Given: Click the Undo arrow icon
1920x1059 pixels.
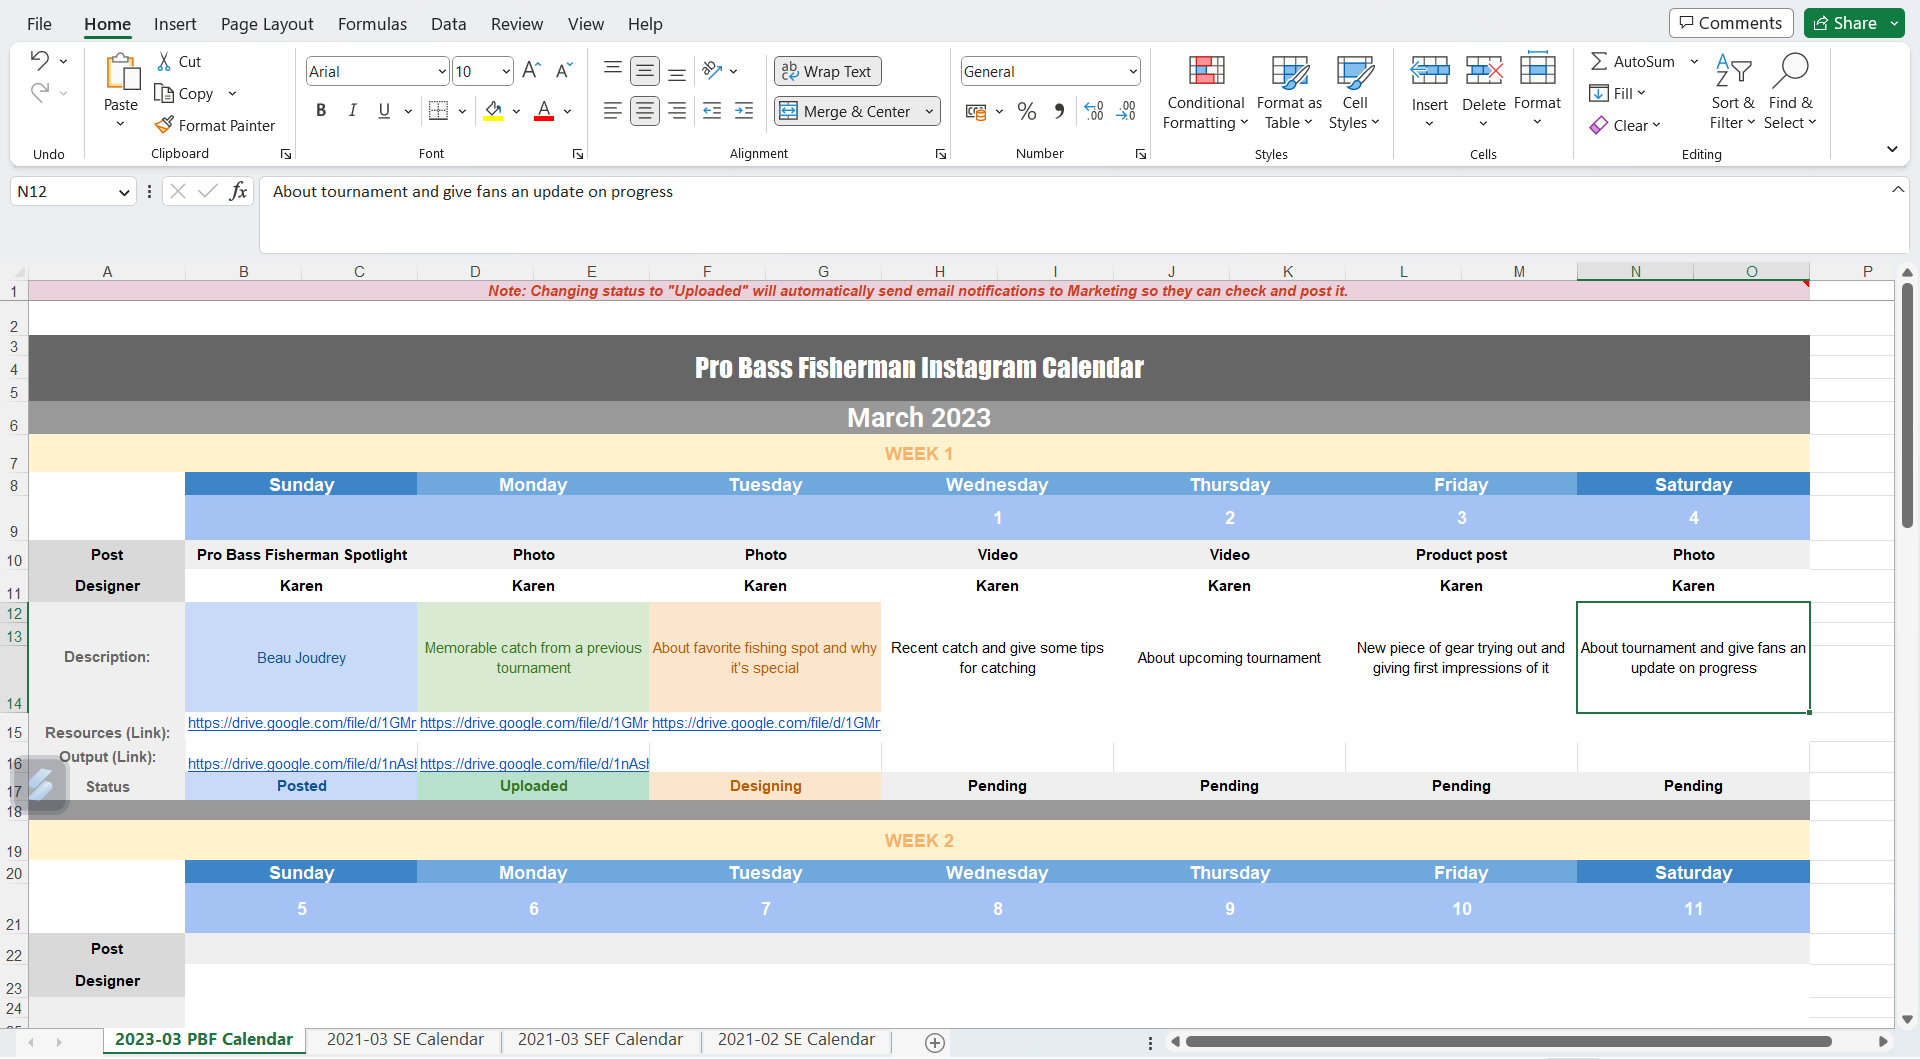Looking at the screenshot, I should (39, 60).
